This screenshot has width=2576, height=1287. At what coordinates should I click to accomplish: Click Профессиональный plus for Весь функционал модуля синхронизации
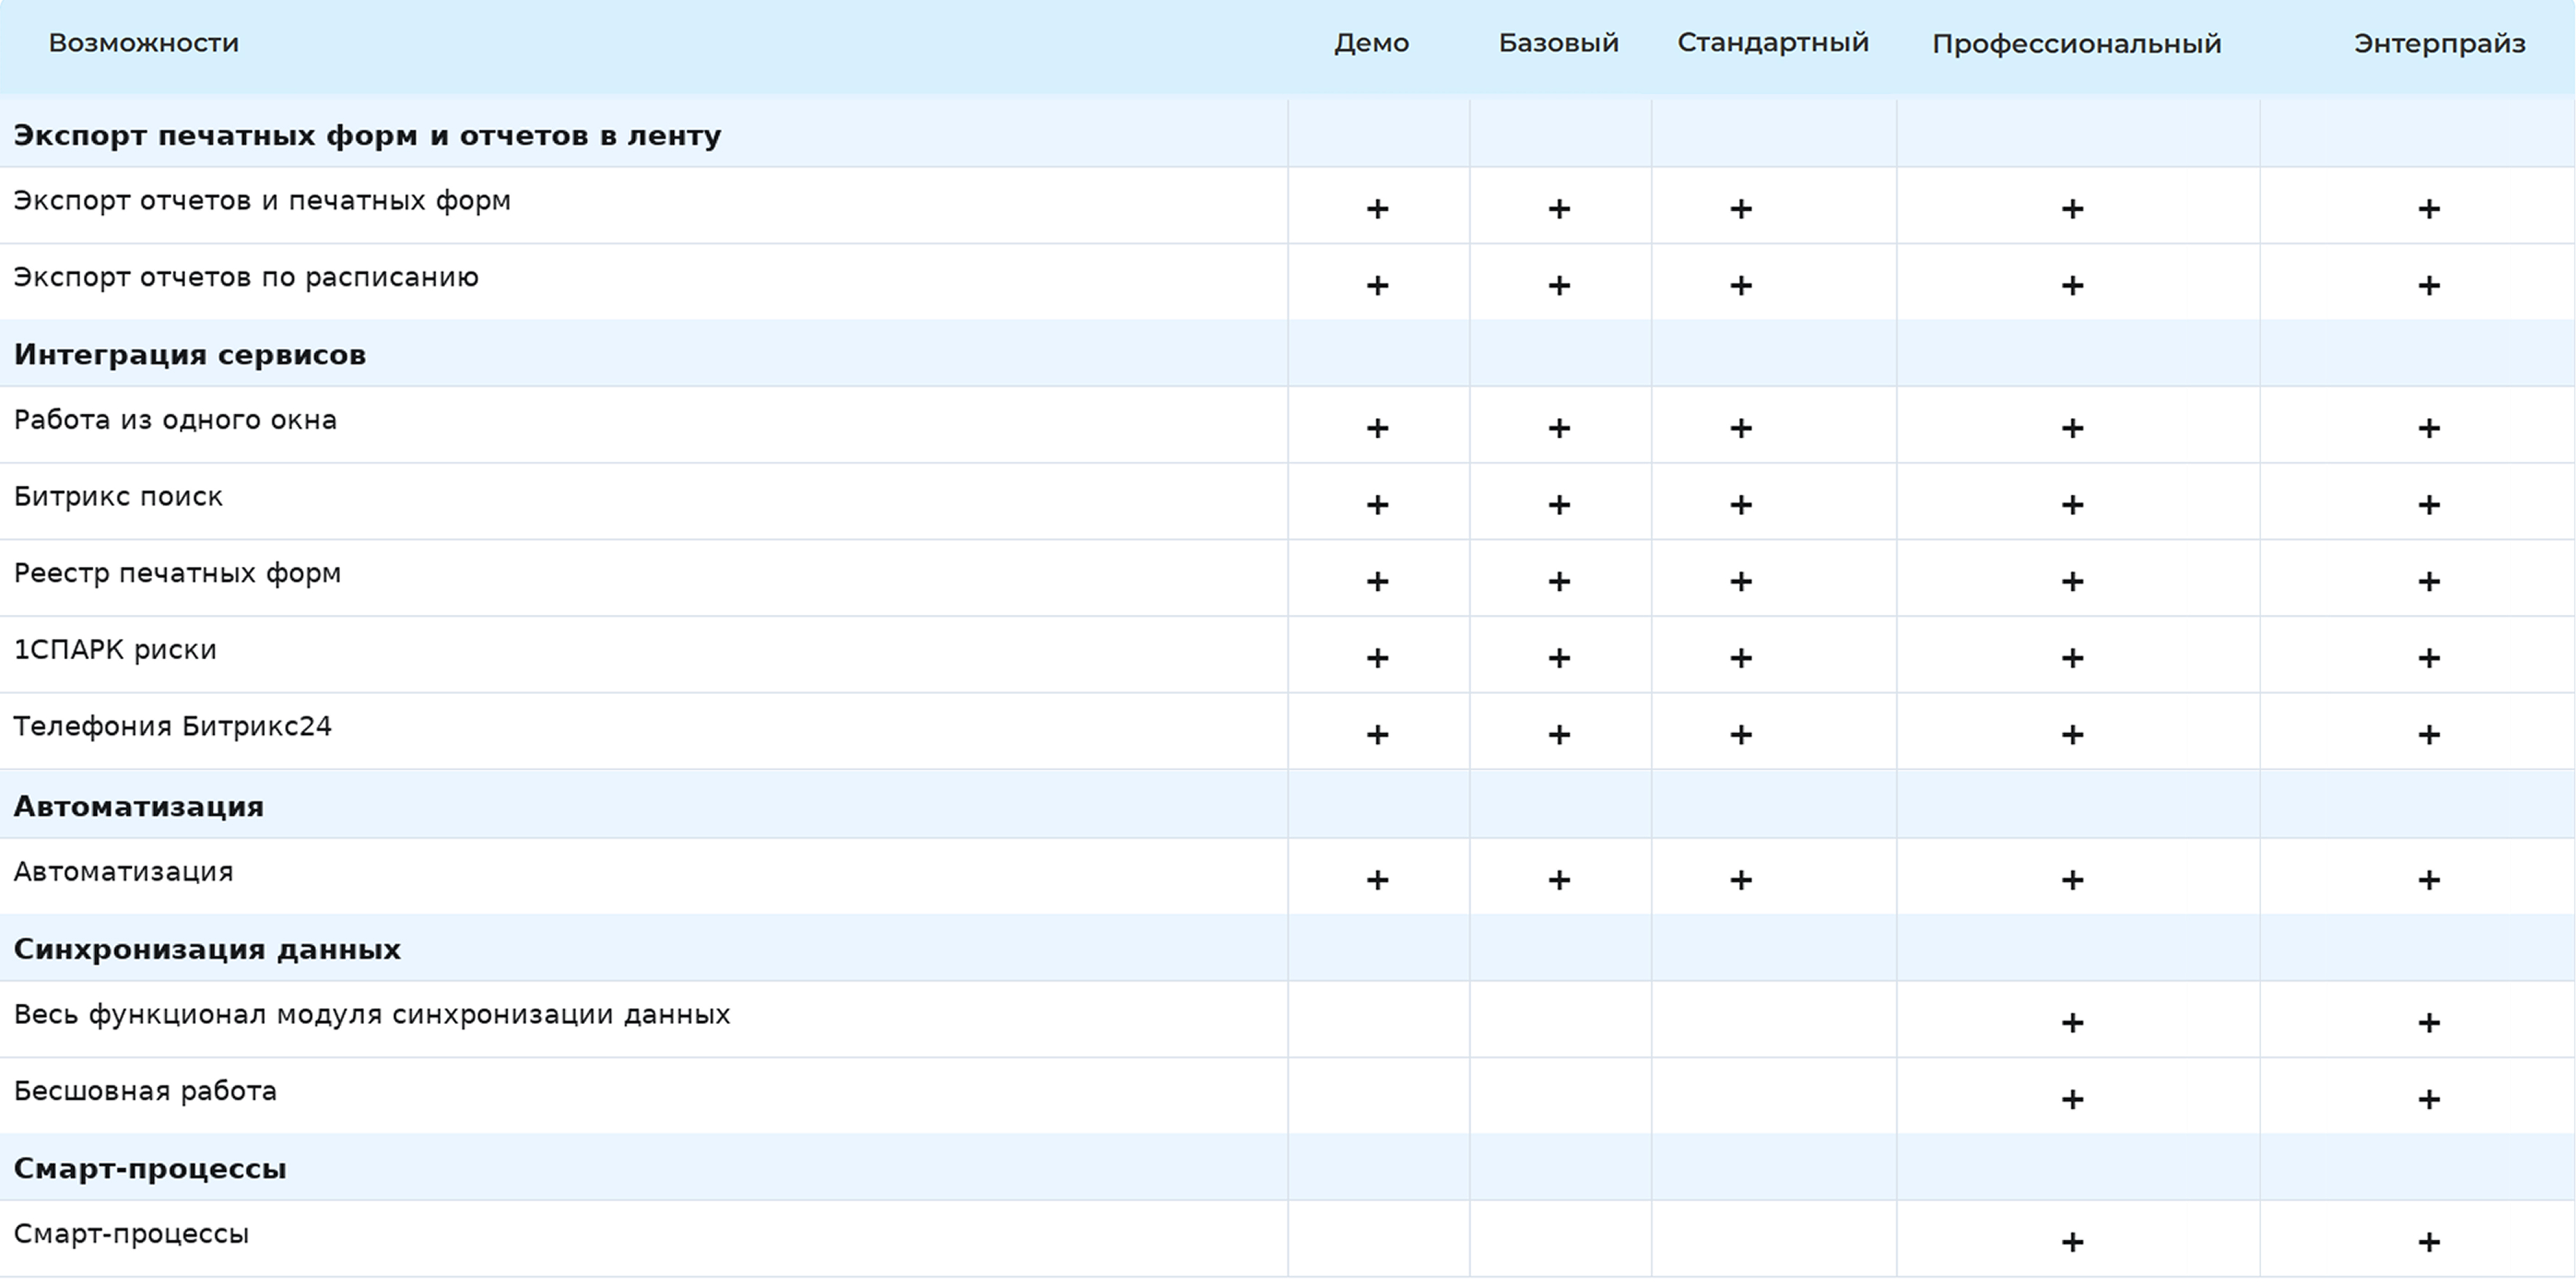click(x=2073, y=1023)
